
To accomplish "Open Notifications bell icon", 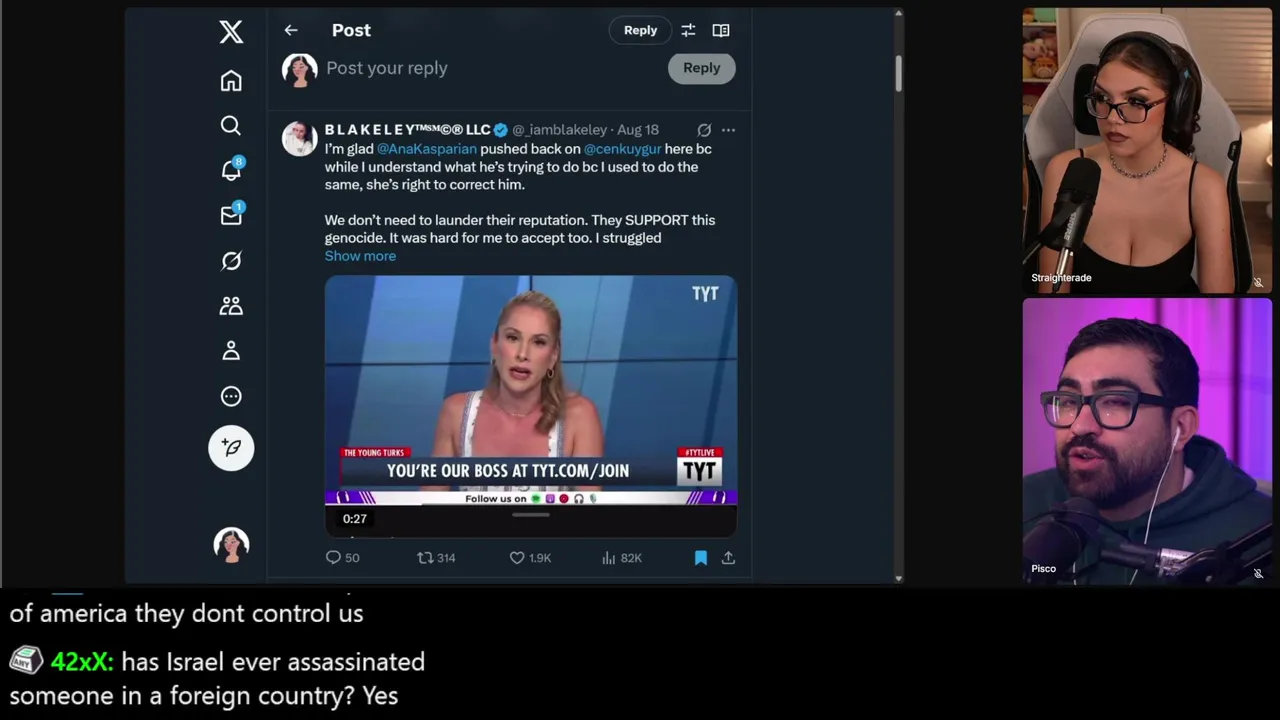I will click(231, 170).
